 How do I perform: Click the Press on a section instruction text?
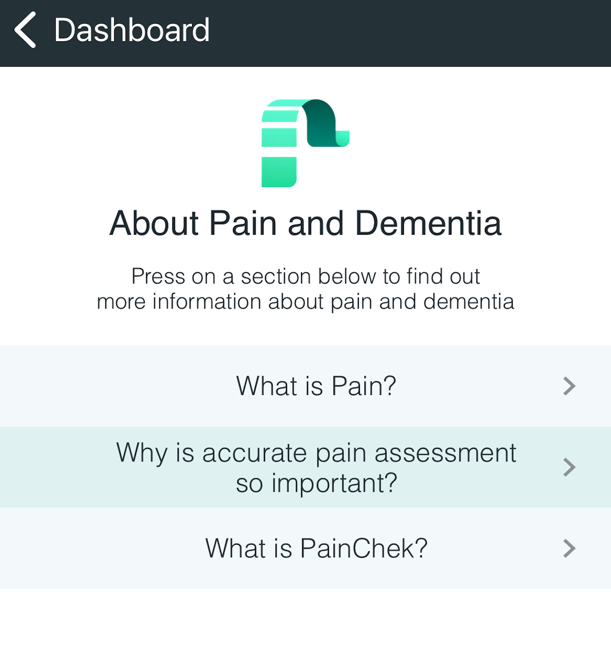306,289
